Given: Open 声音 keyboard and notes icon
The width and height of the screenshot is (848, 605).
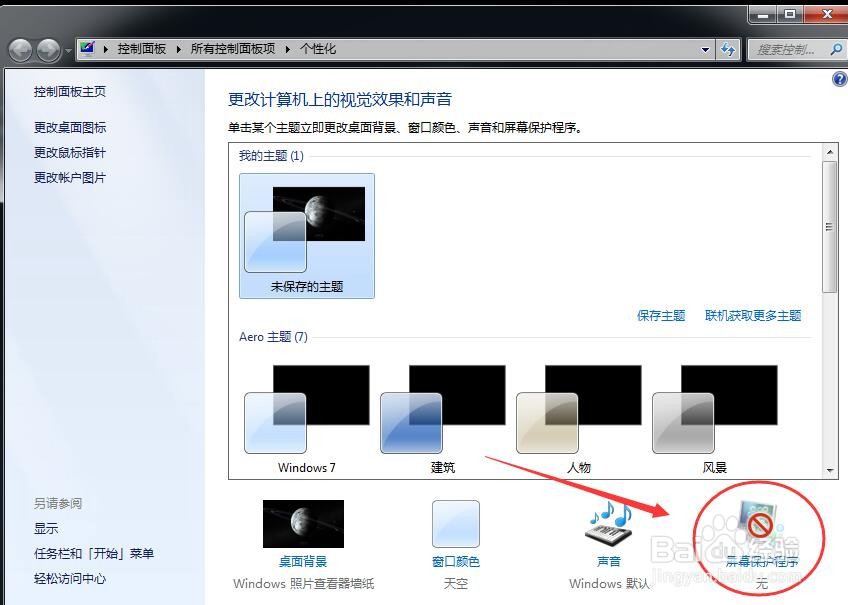Looking at the screenshot, I should coord(609,523).
